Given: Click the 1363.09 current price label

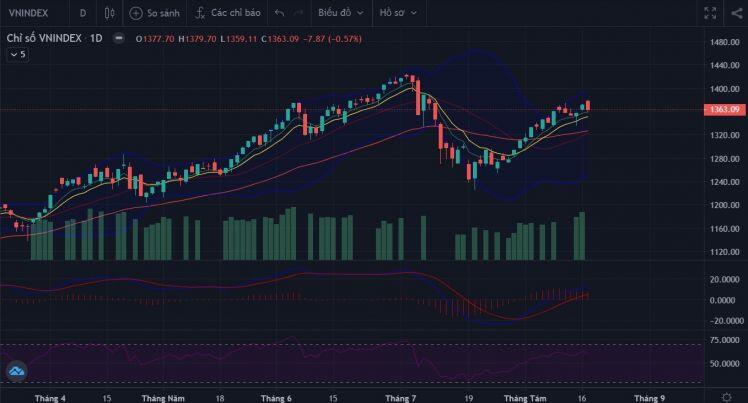Looking at the screenshot, I should pyautogui.click(x=725, y=110).
